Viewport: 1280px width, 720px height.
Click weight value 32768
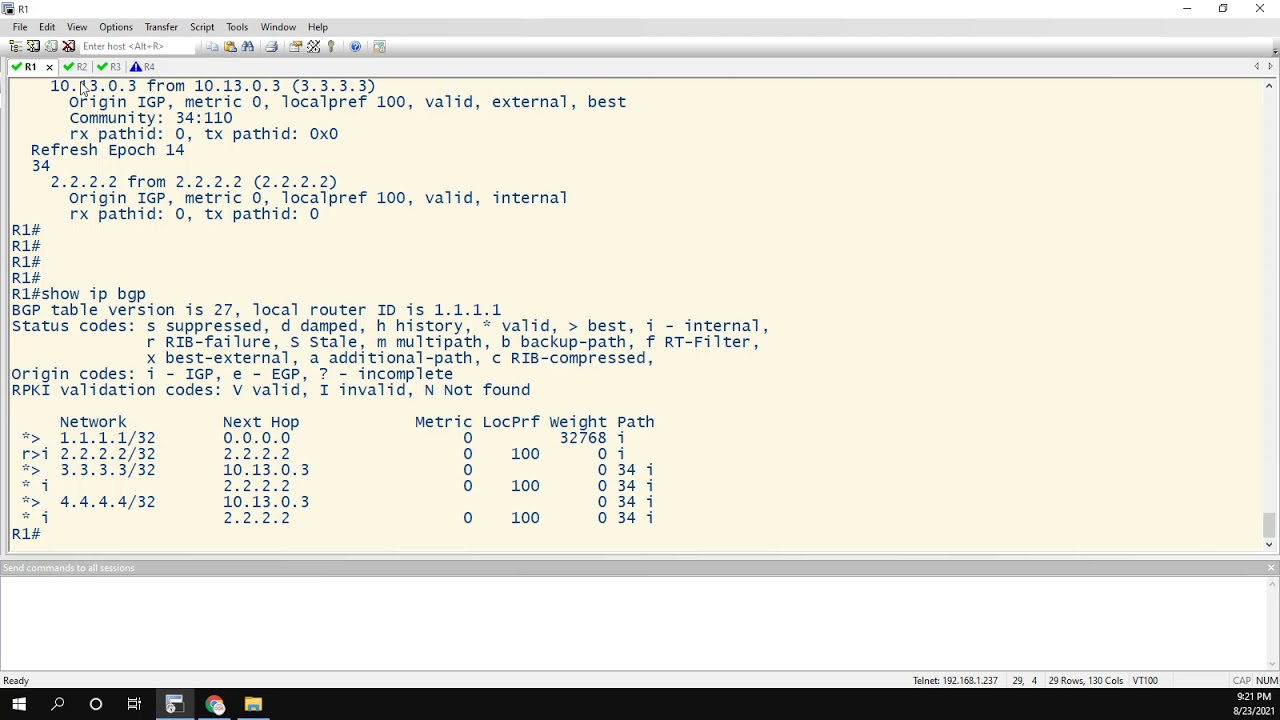[x=583, y=438]
